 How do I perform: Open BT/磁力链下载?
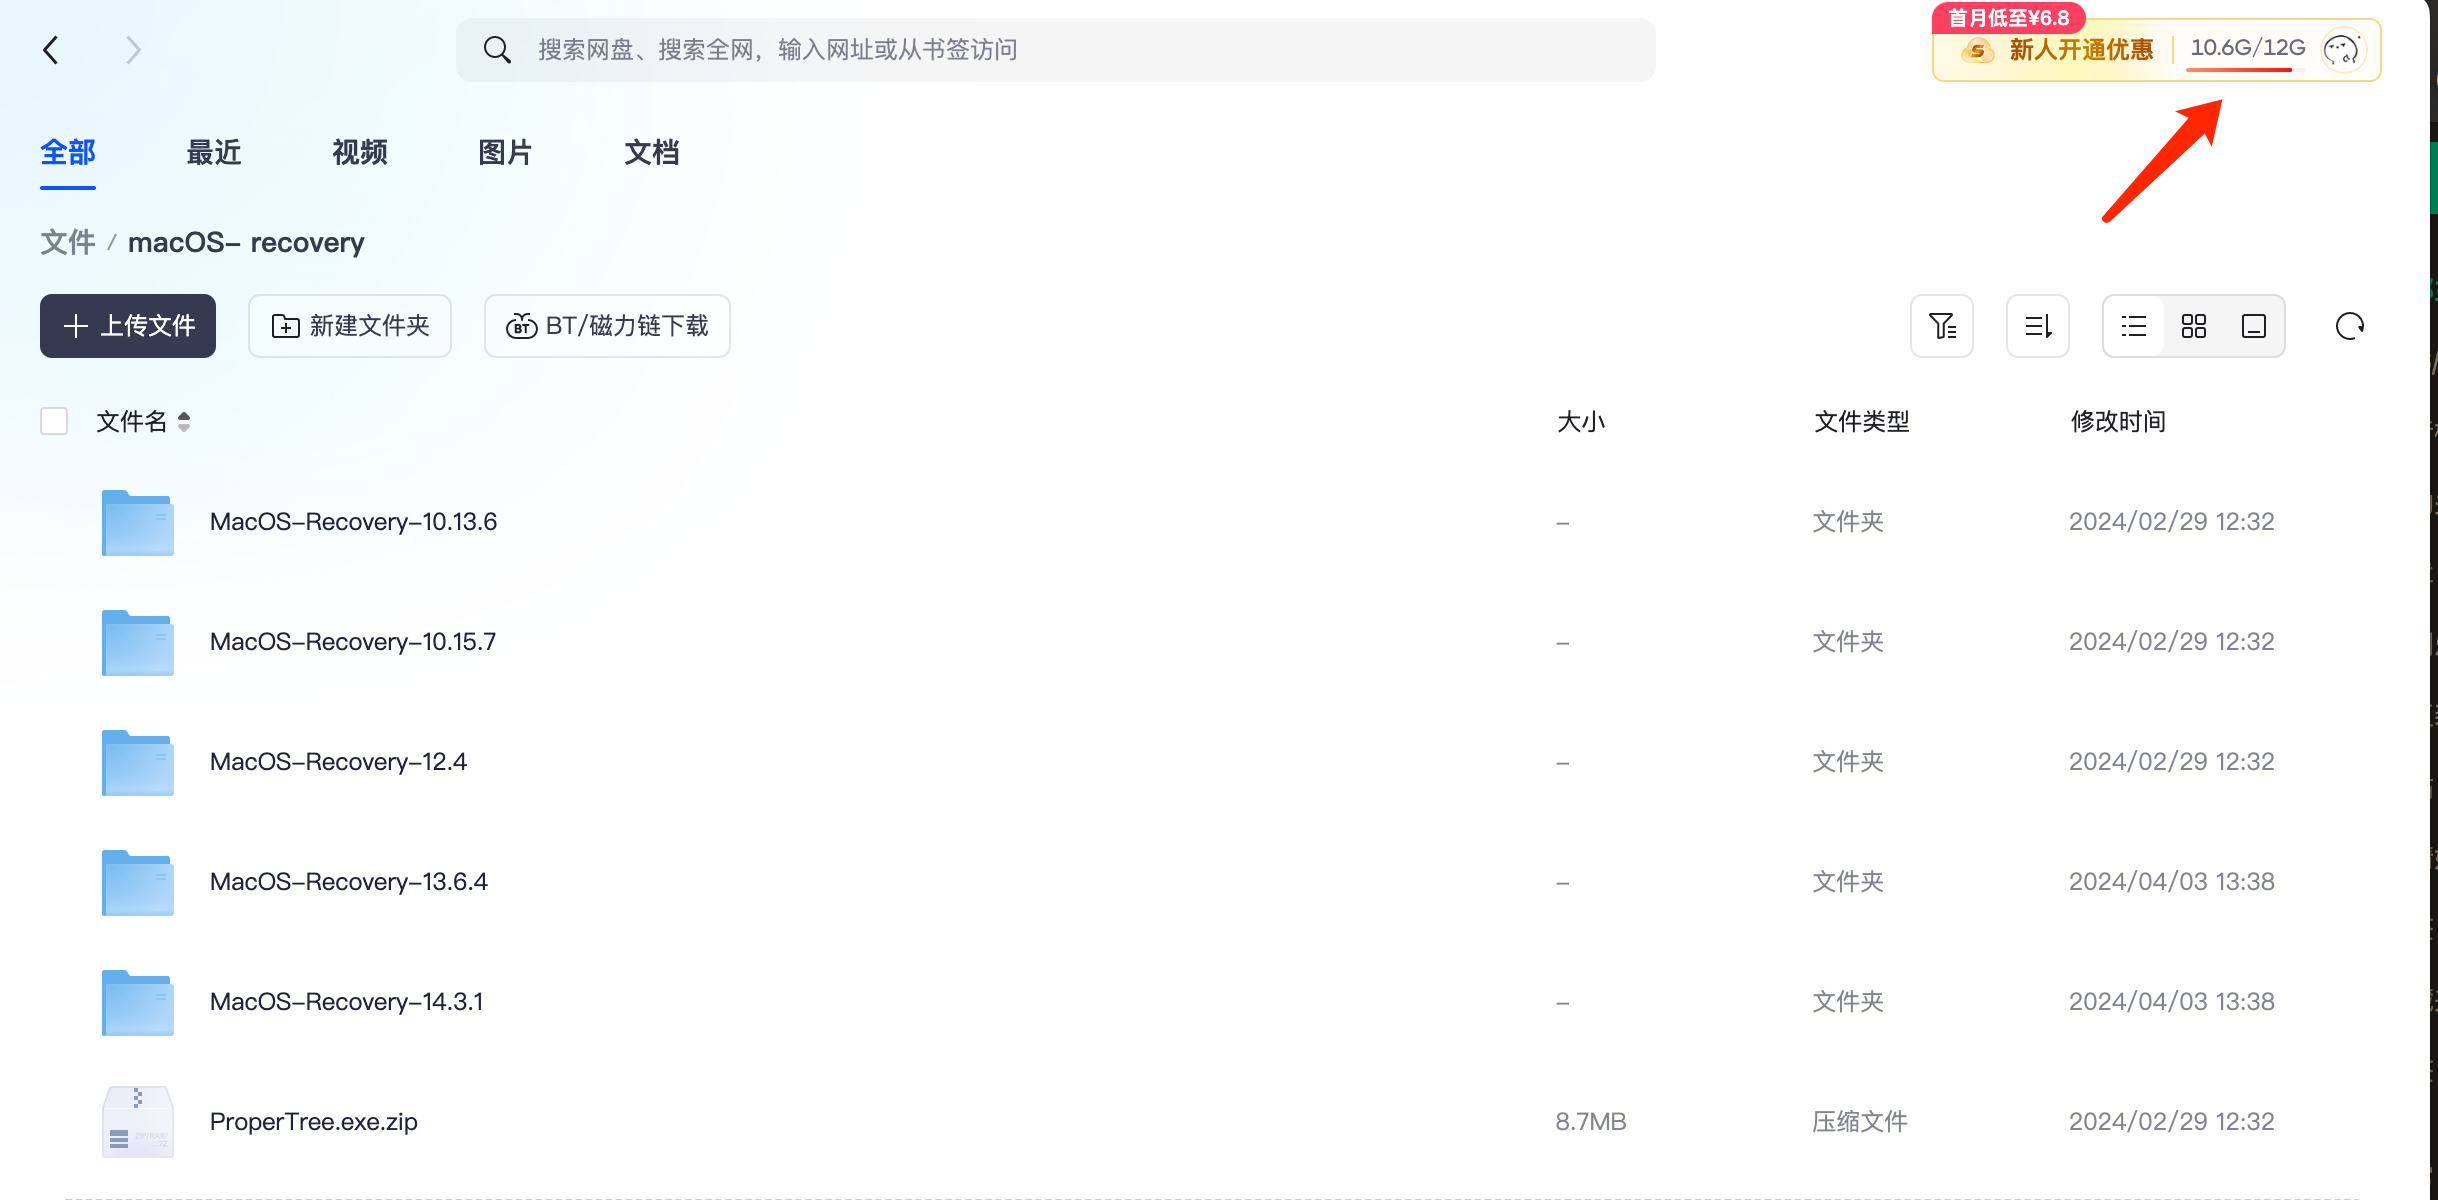[x=607, y=326]
